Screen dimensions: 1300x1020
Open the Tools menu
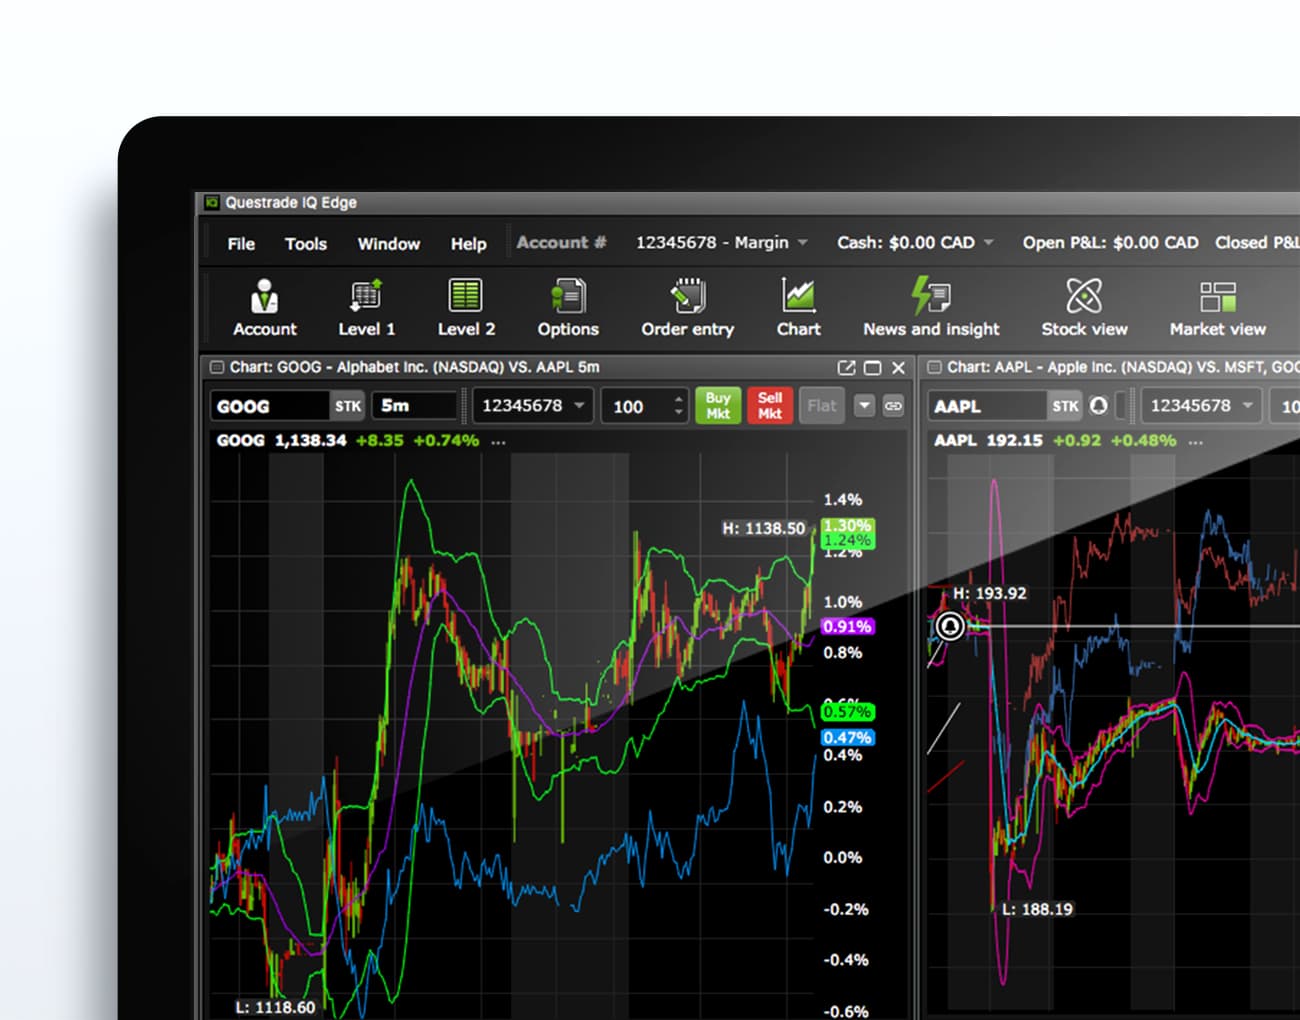[305, 243]
